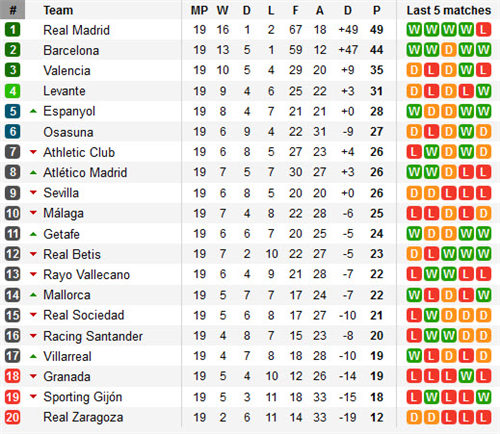Screen dimensions: 500x434
Task: Click the red down arrow beside Athletic Club
Action: pos(33,152)
